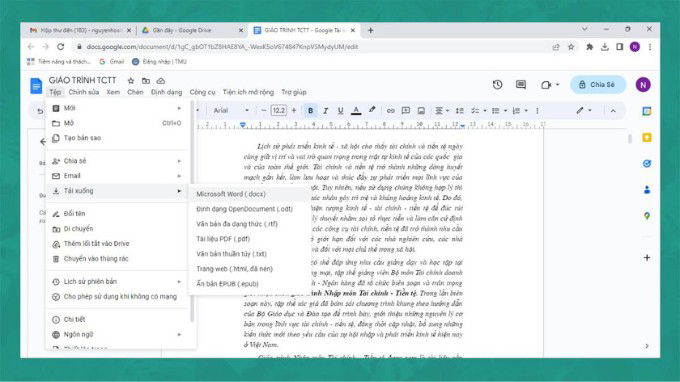
Task: Star the GIÁO TRÌNH TCTT document
Action: pyautogui.click(x=131, y=81)
